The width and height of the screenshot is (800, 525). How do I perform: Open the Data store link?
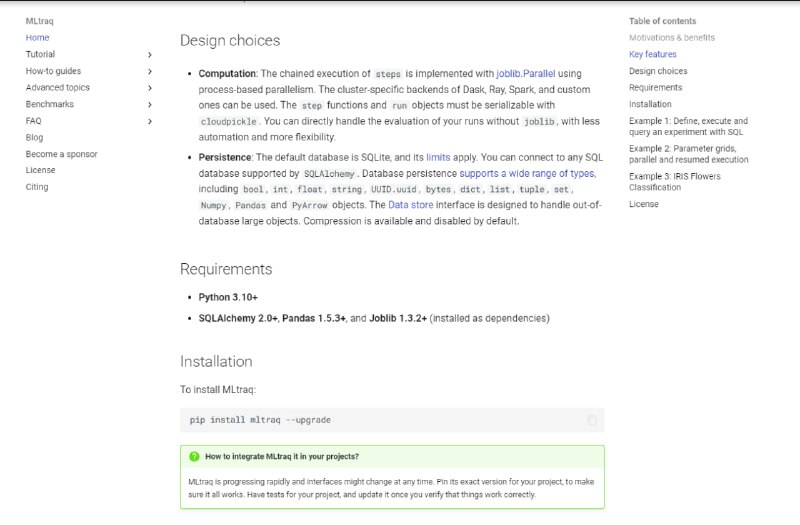tap(410, 205)
